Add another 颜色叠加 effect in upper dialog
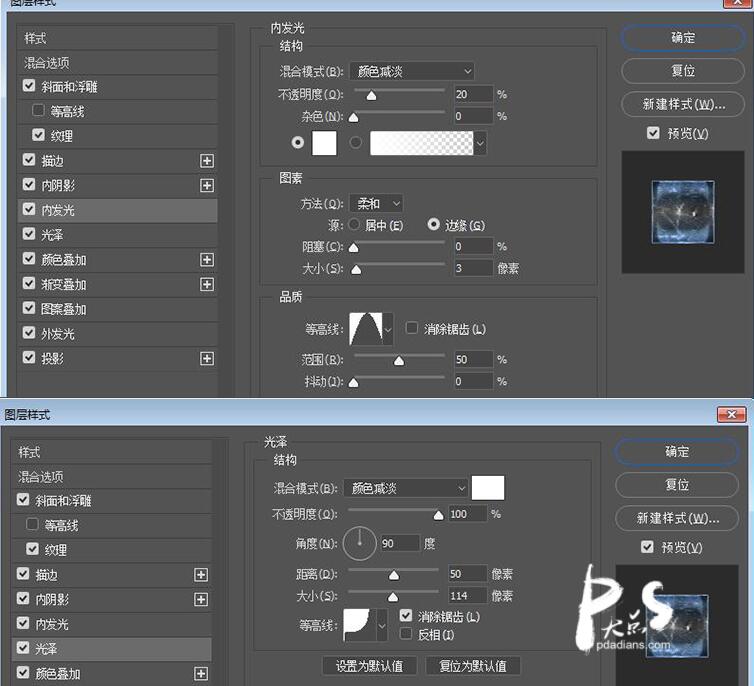Image resolution: width=754 pixels, height=686 pixels. coord(207,260)
